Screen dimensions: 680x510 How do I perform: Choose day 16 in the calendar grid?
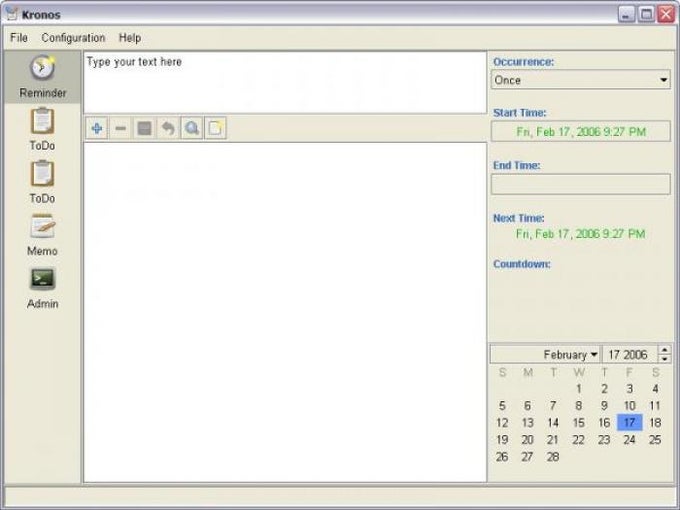pyautogui.click(x=604, y=422)
